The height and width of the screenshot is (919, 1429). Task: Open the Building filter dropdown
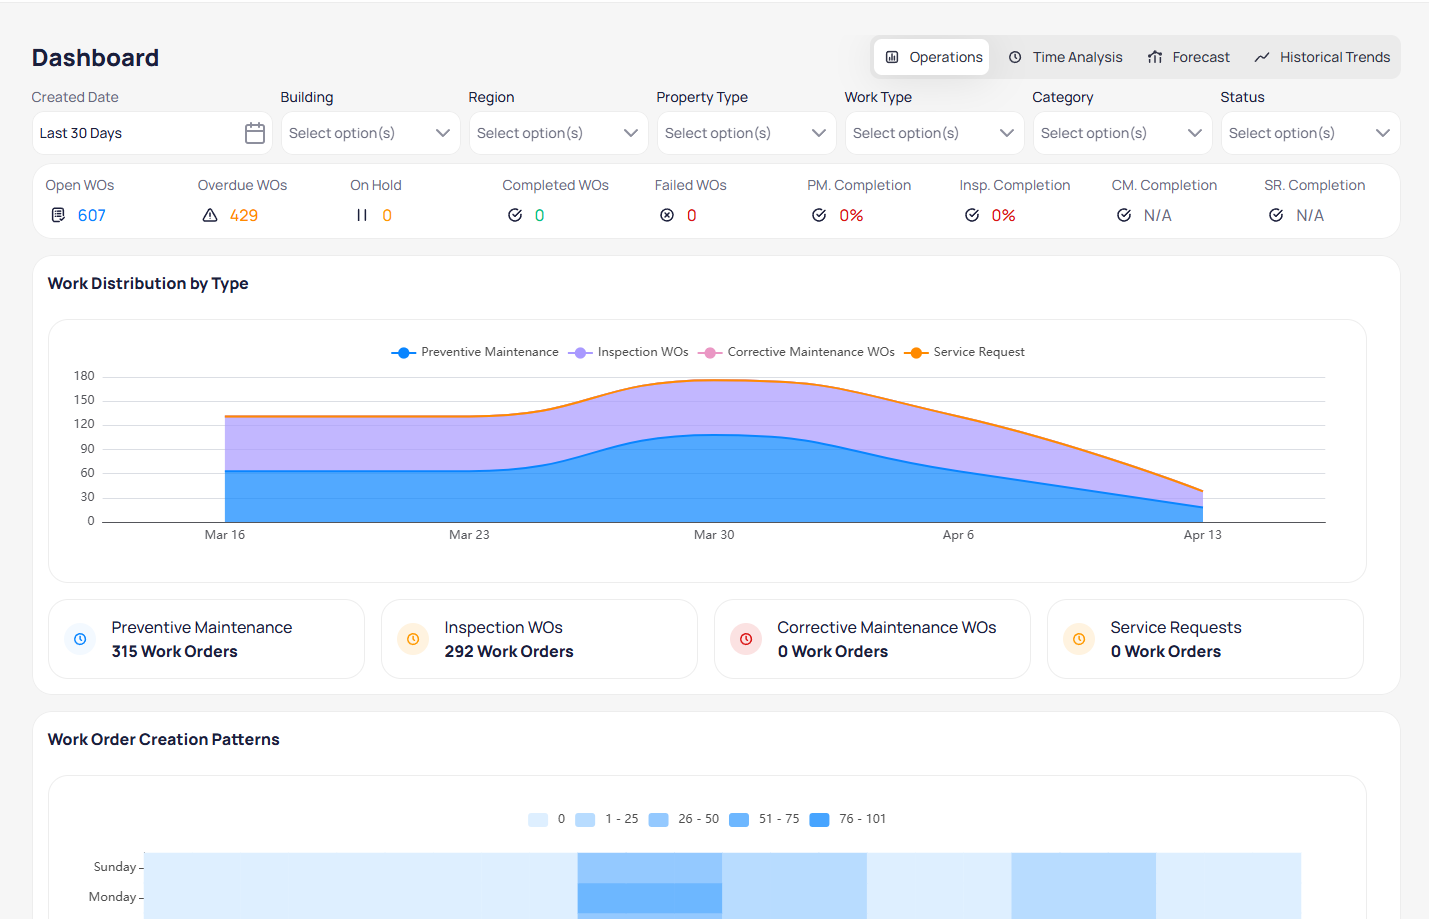(370, 133)
